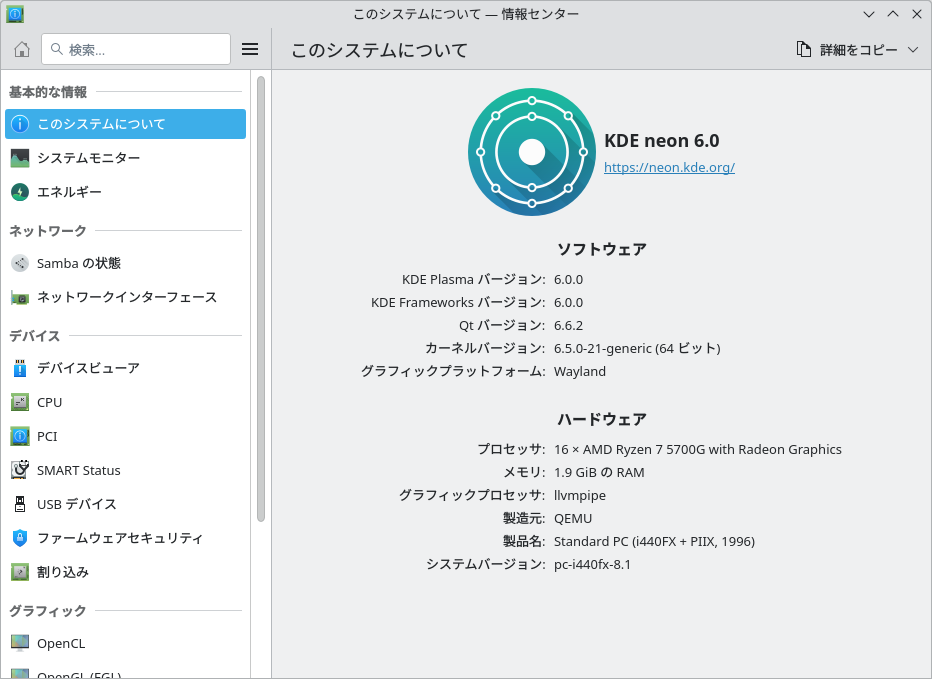Image resolution: width=932 pixels, height=679 pixels.
Task: Open Samba の状態 via its share icon
Action: 20,263
